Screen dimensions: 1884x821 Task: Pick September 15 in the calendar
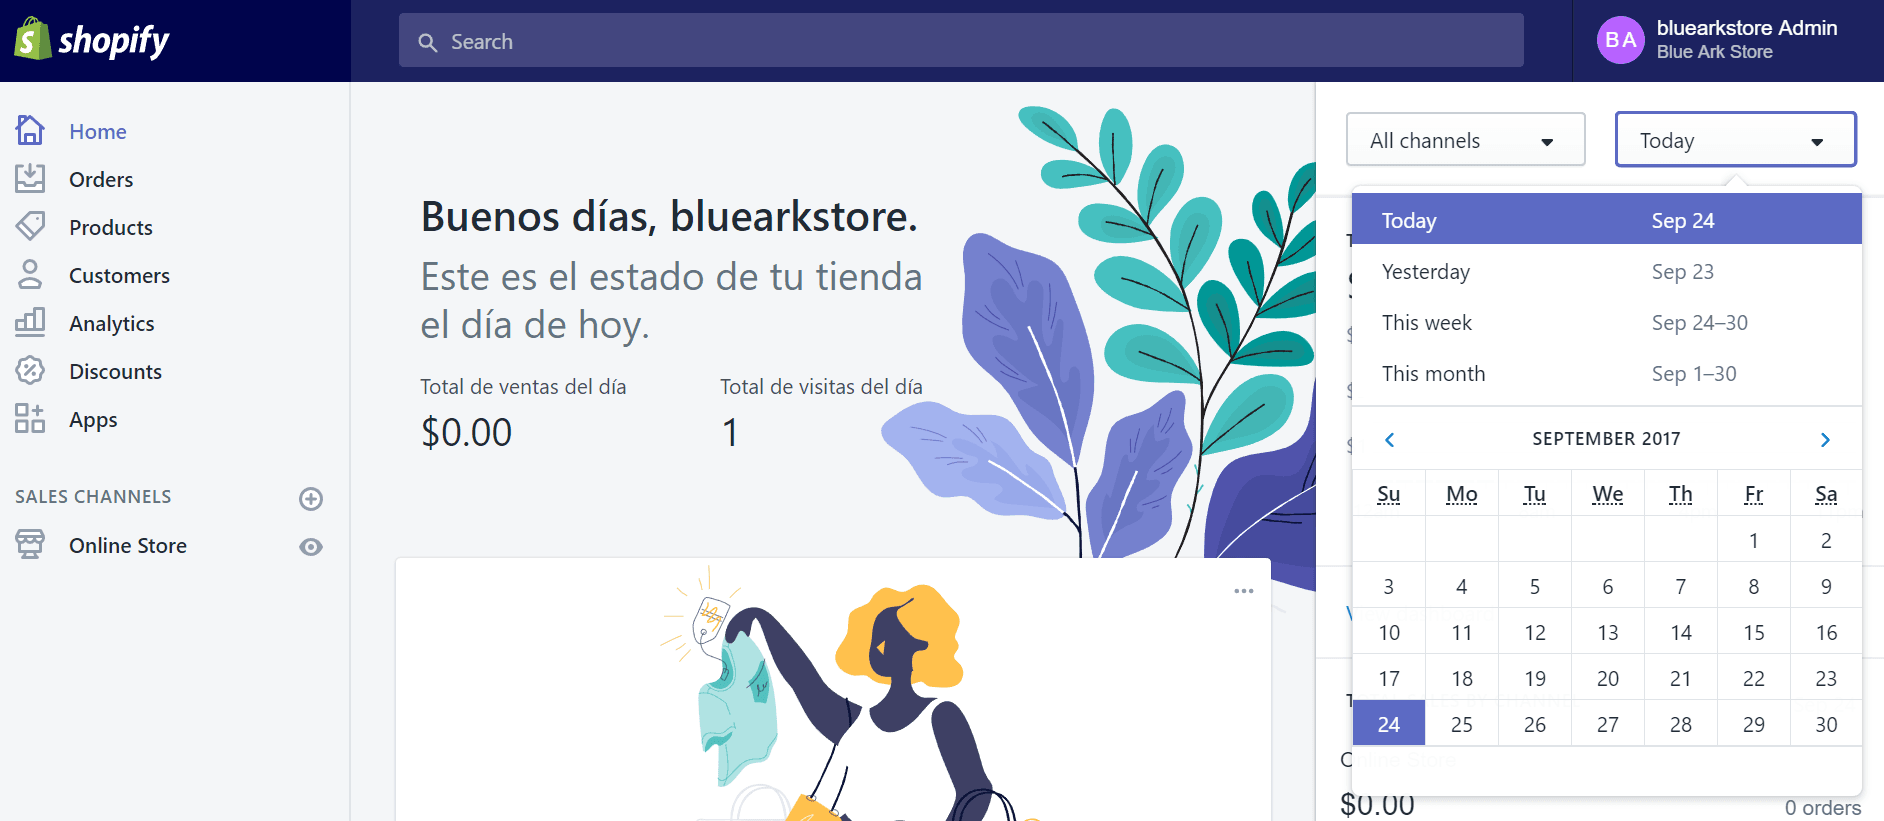[1754, 631]
